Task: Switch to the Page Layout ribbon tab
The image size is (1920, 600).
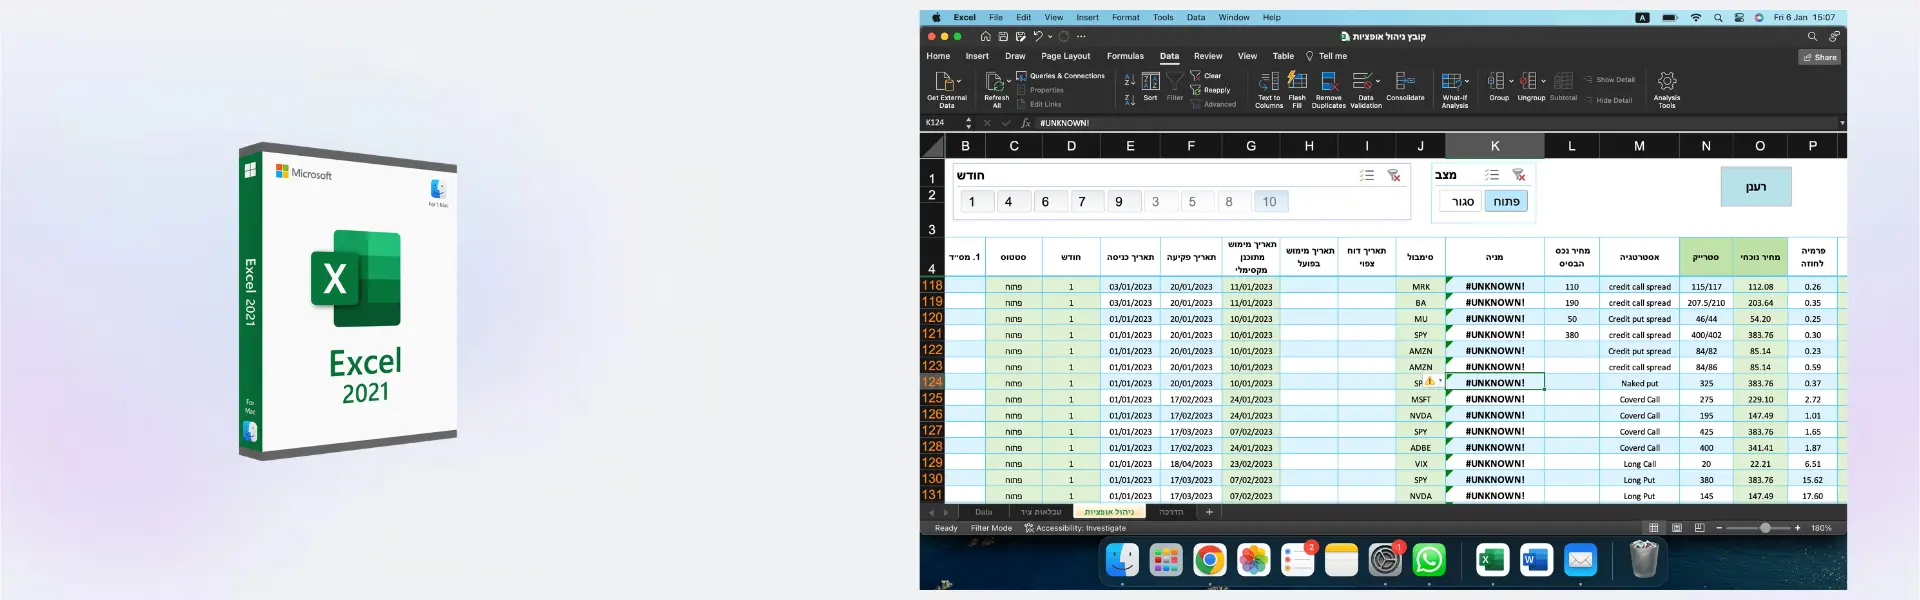Action: 1066,56
